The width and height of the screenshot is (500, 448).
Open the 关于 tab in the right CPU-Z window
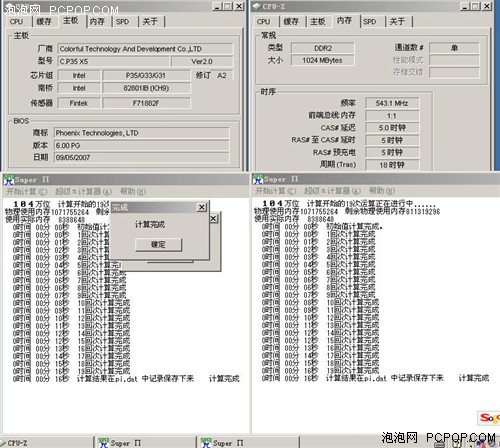397,22
